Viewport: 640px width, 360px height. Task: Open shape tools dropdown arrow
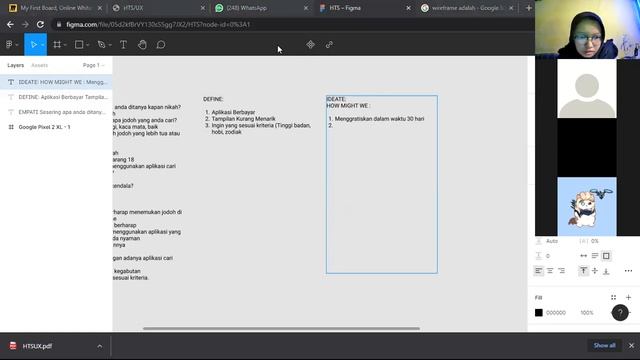[x=88, y=45]
